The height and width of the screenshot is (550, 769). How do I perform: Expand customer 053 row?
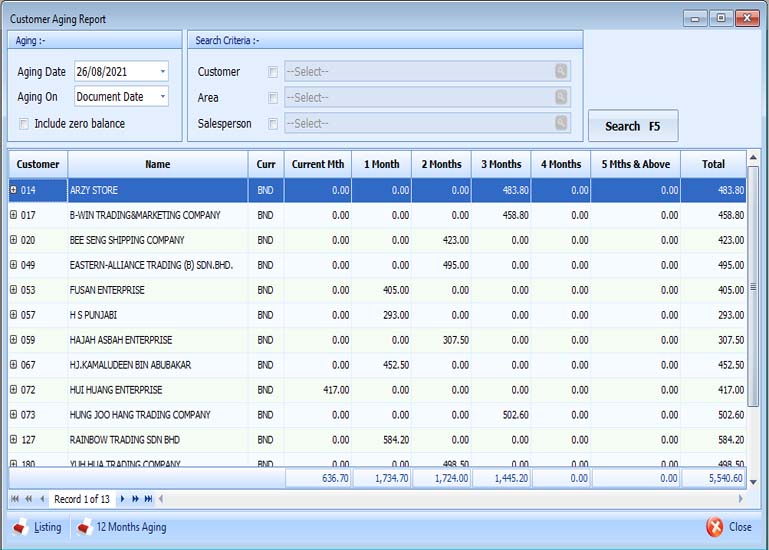(x=14, y=289)
